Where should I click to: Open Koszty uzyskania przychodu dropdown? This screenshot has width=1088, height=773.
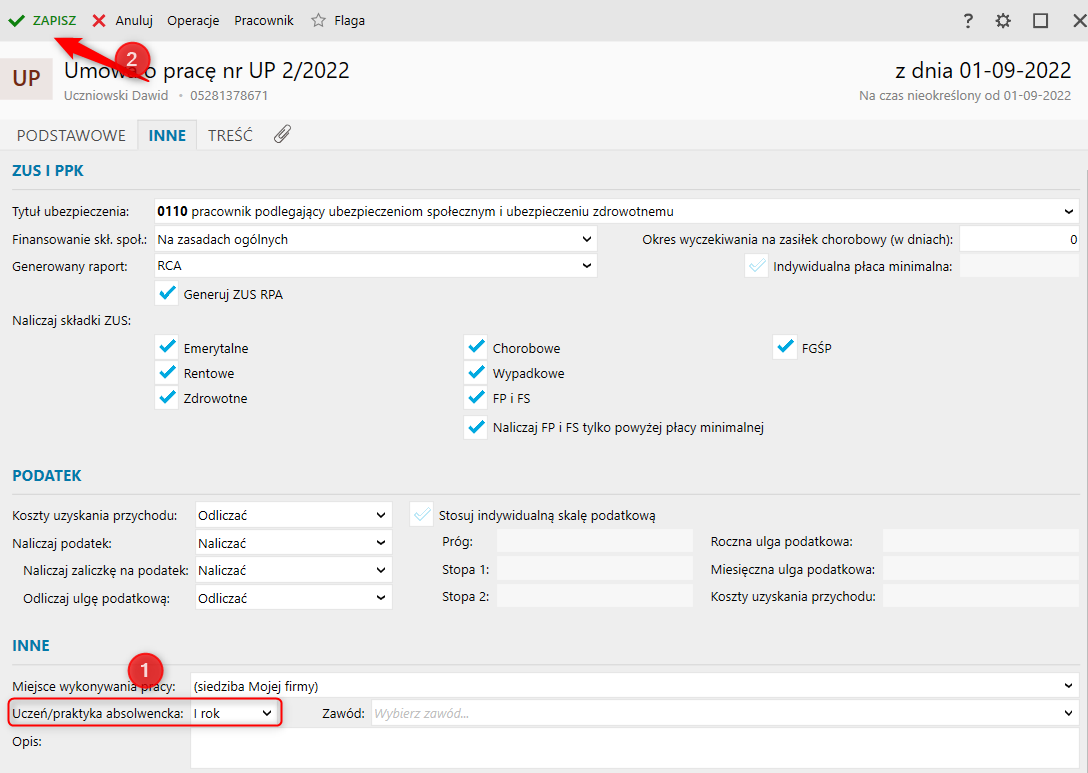pyautogui.click(x=381, y=515)
